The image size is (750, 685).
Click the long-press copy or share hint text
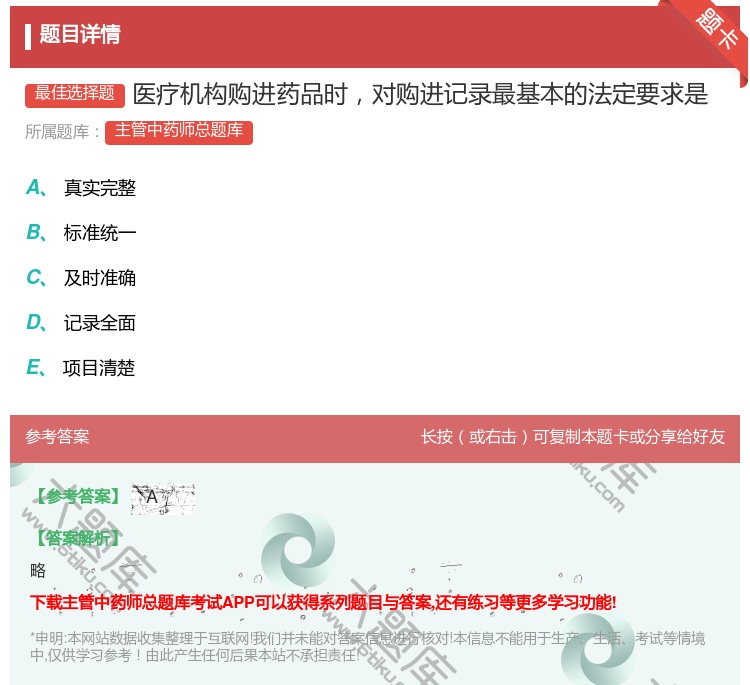[572, 437]
